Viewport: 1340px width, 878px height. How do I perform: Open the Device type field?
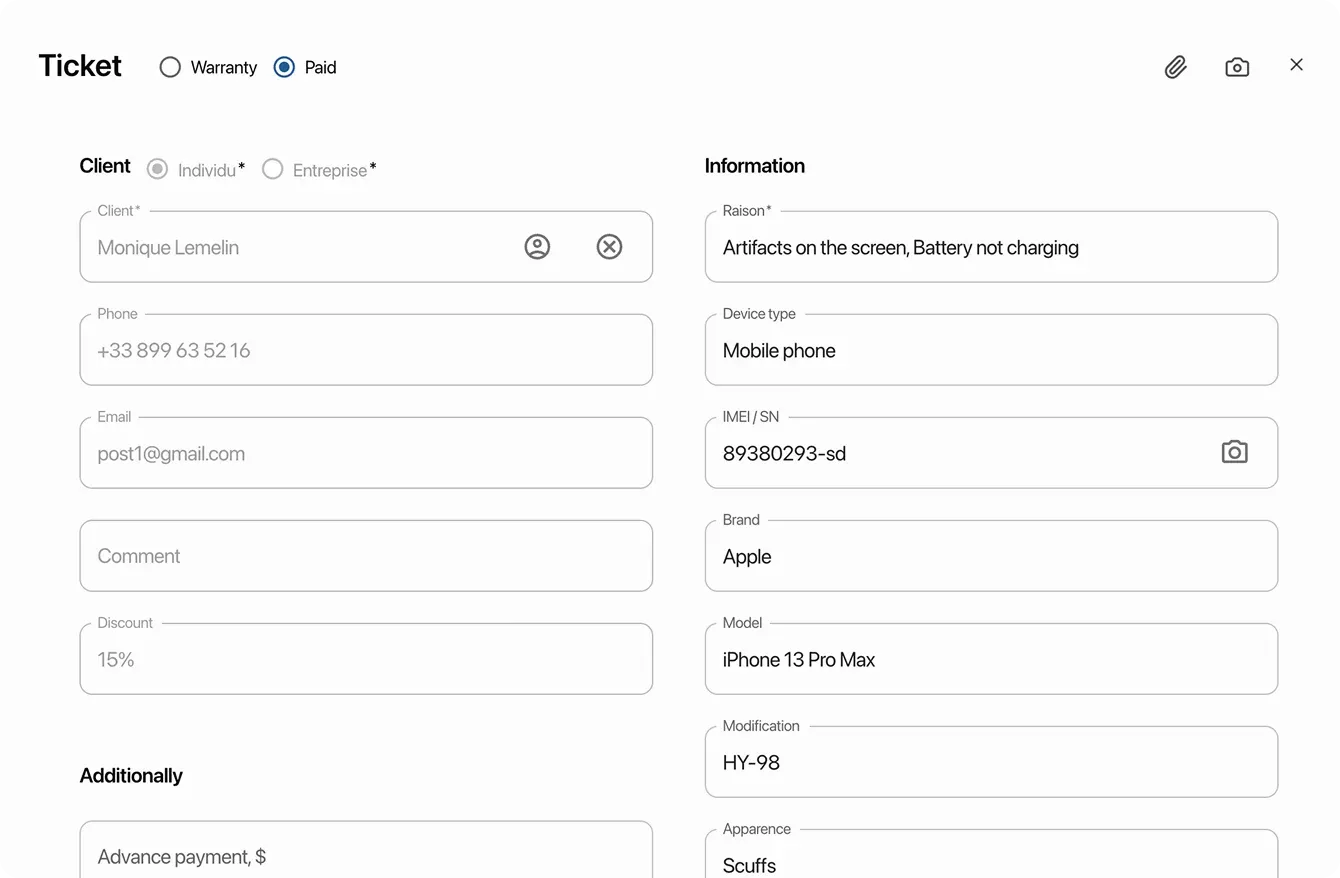coord(991,350)
